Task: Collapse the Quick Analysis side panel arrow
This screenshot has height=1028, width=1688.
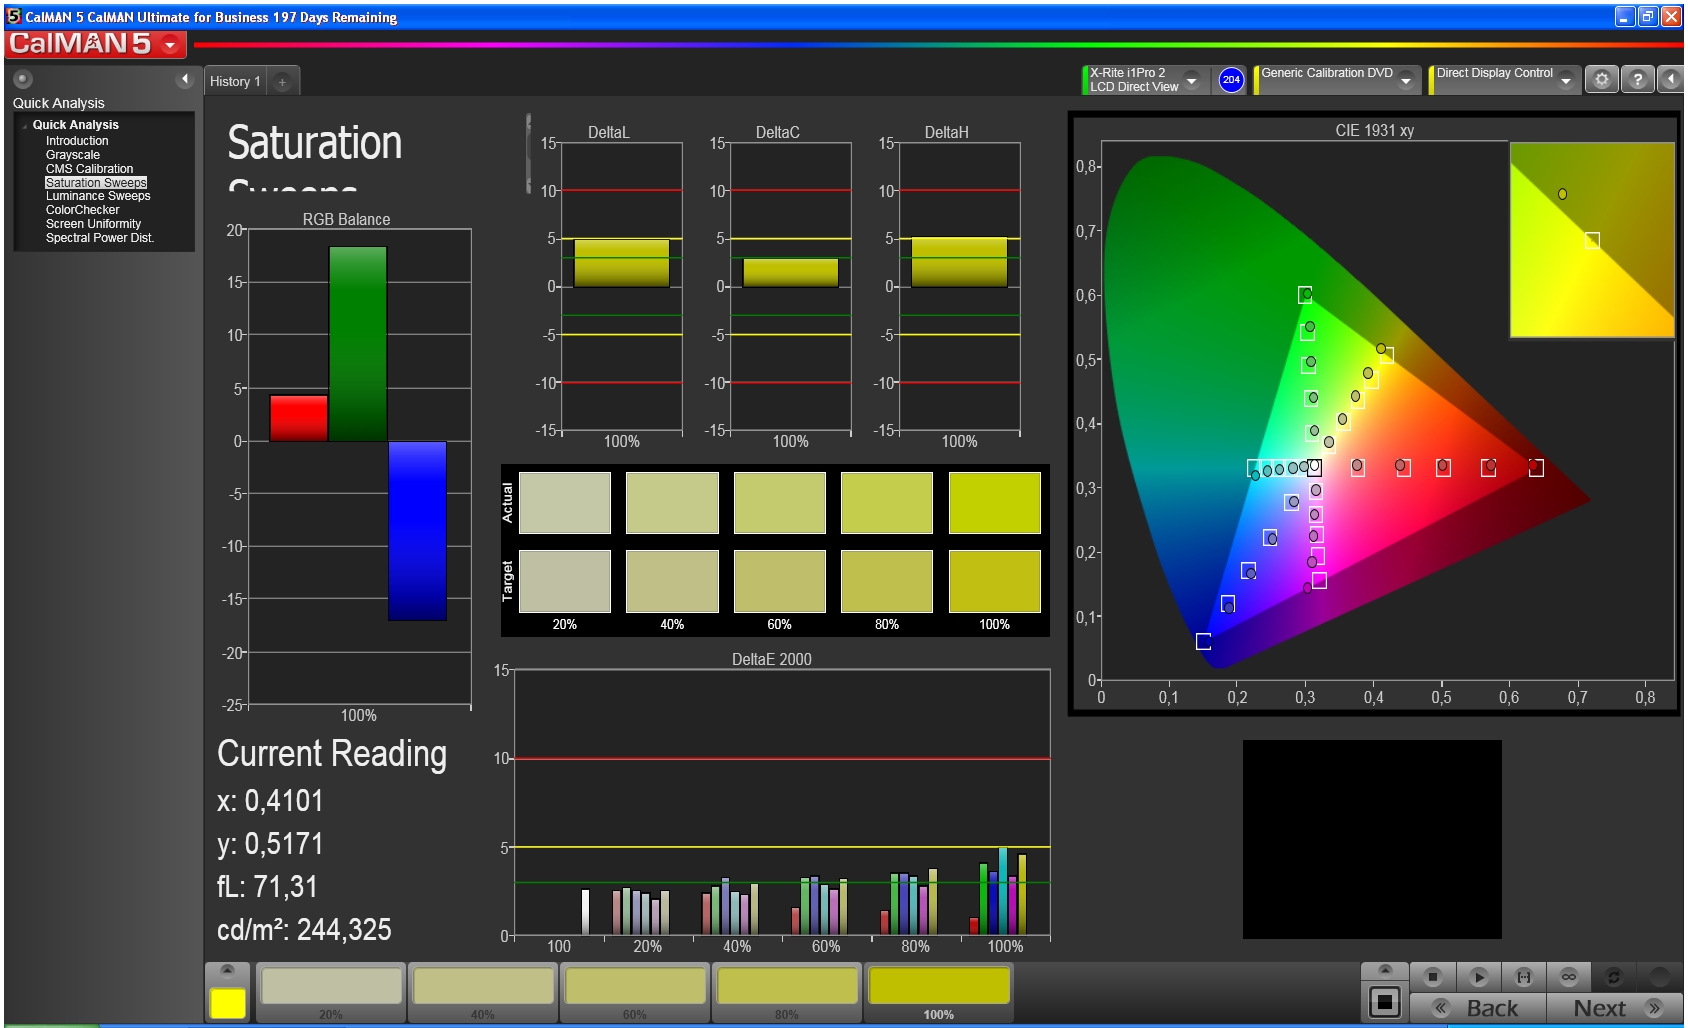Action: (x=184, y=79)
